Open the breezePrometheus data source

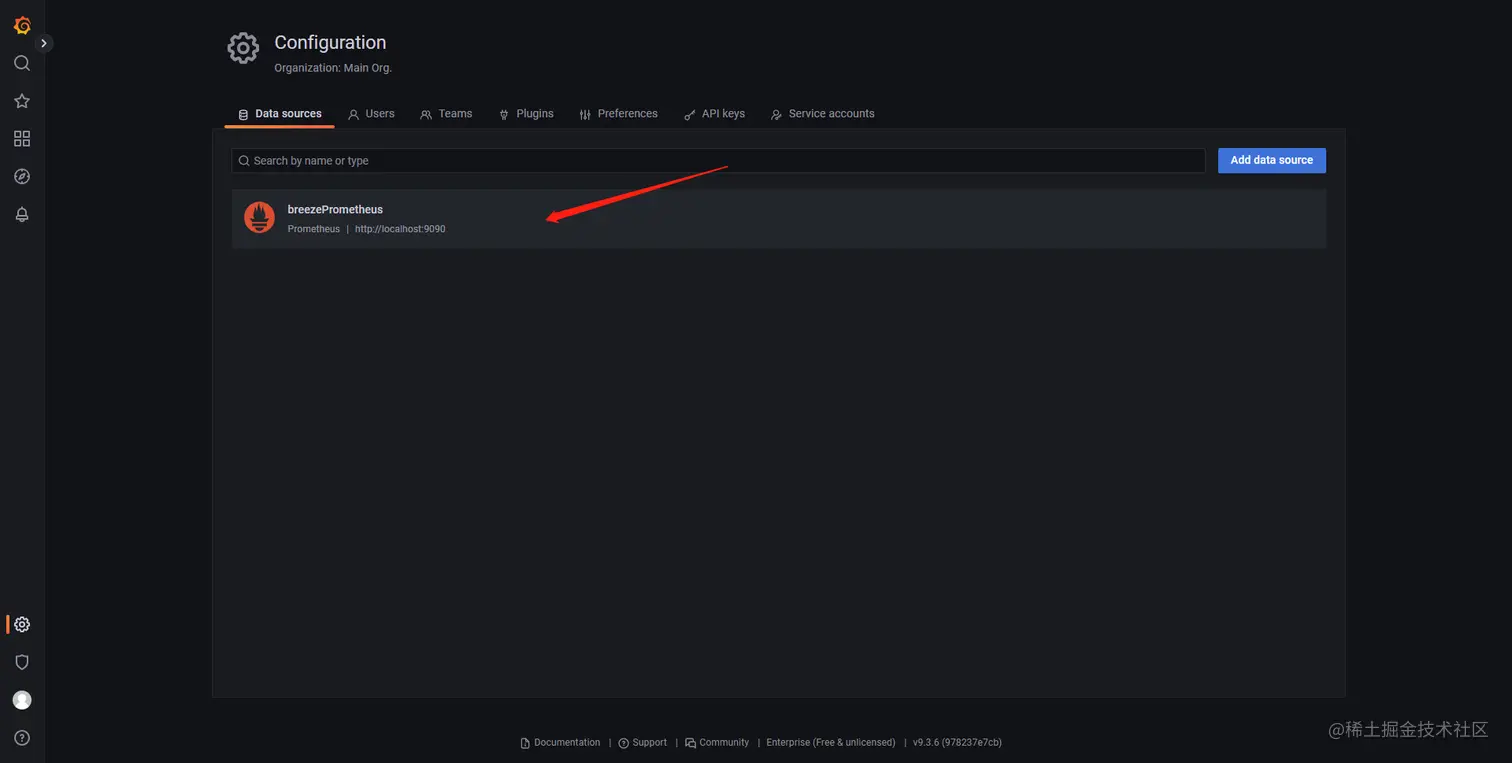coord(779,218)
